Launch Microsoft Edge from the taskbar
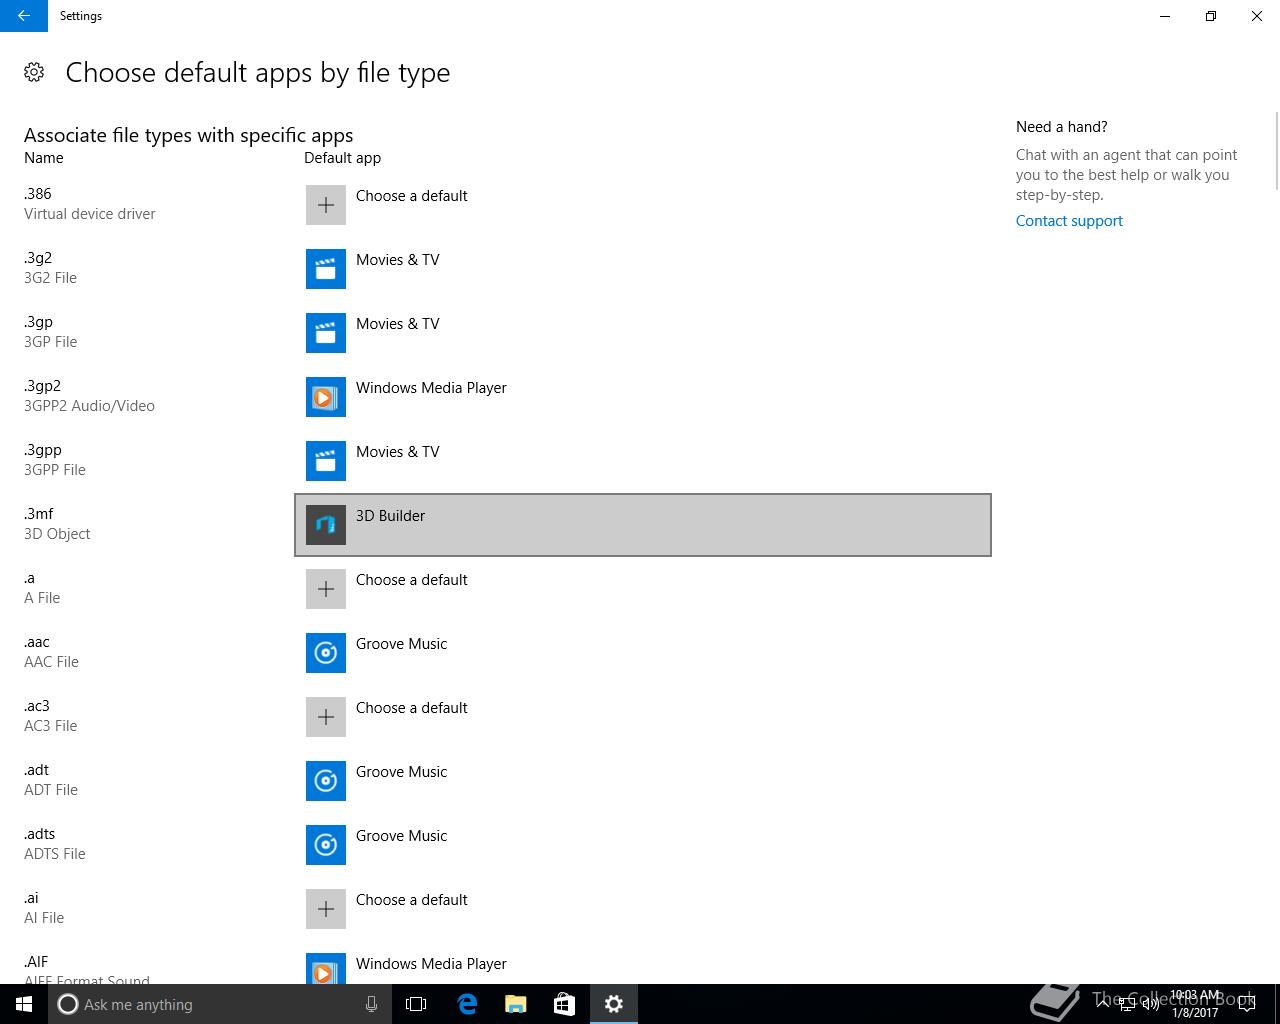The image size is (1280, 1024). tap(467, 1004)
